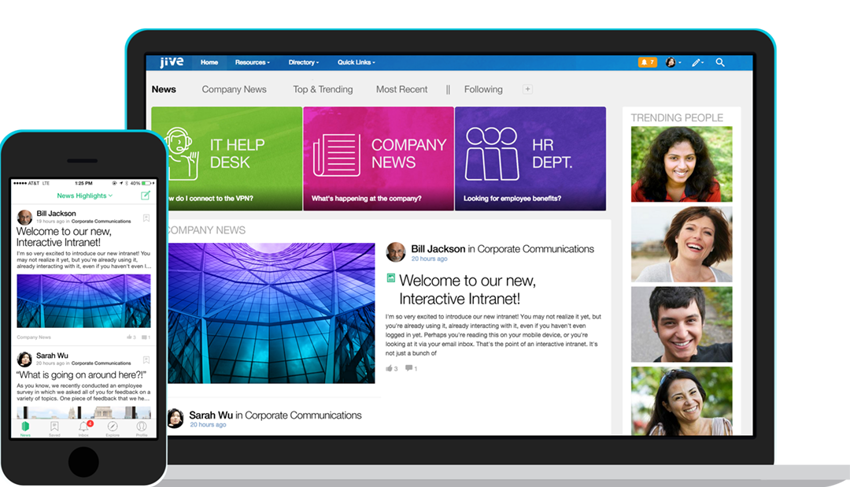
Task: Tap the compose icon on phone app
Action: point(146,195)
